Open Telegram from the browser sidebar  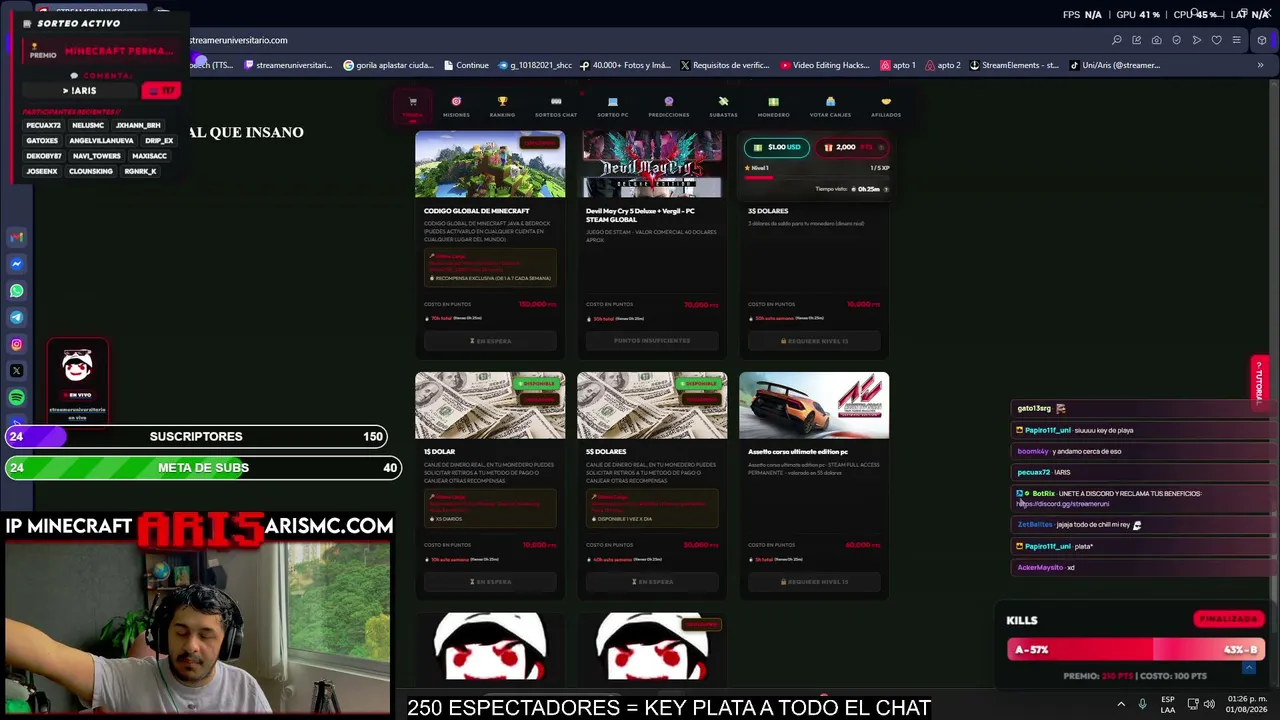pyautogui.click(x=16, y=317)
